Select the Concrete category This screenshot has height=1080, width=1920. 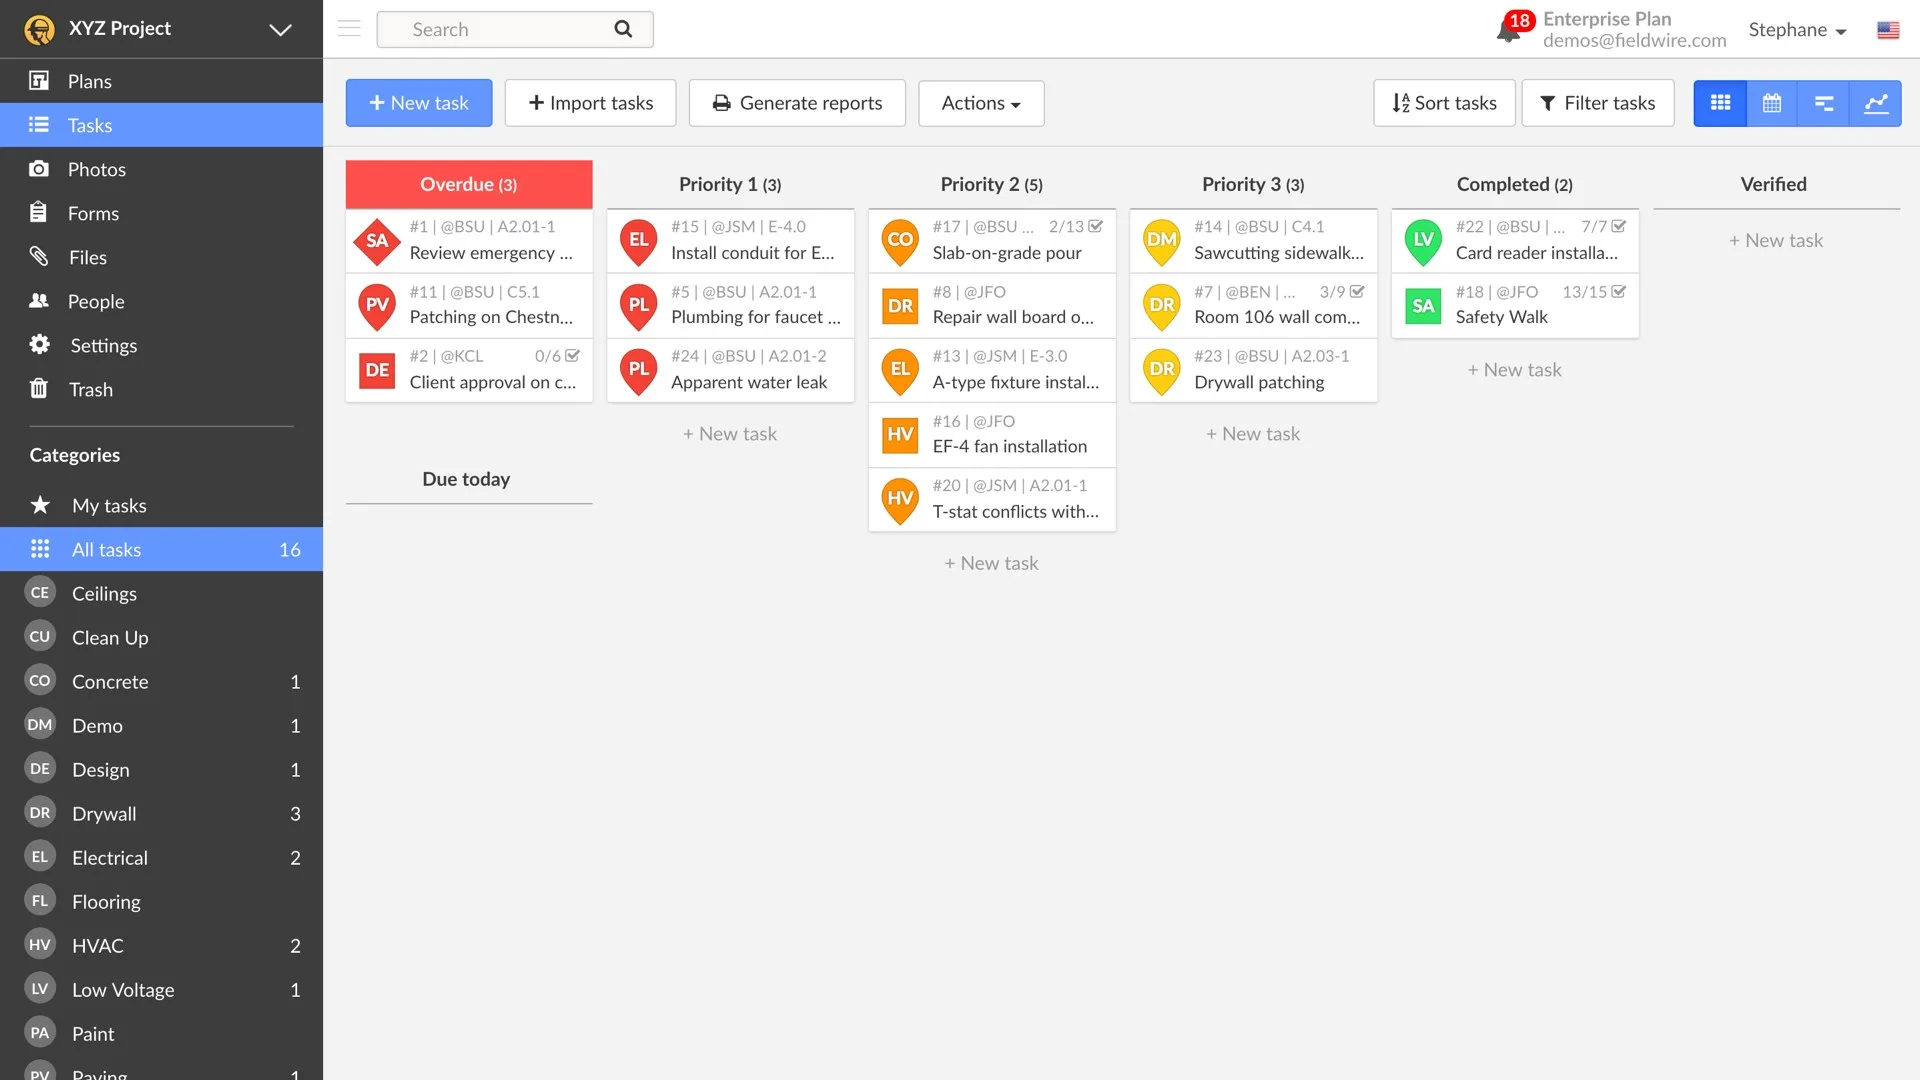click(x=161, y=681)
